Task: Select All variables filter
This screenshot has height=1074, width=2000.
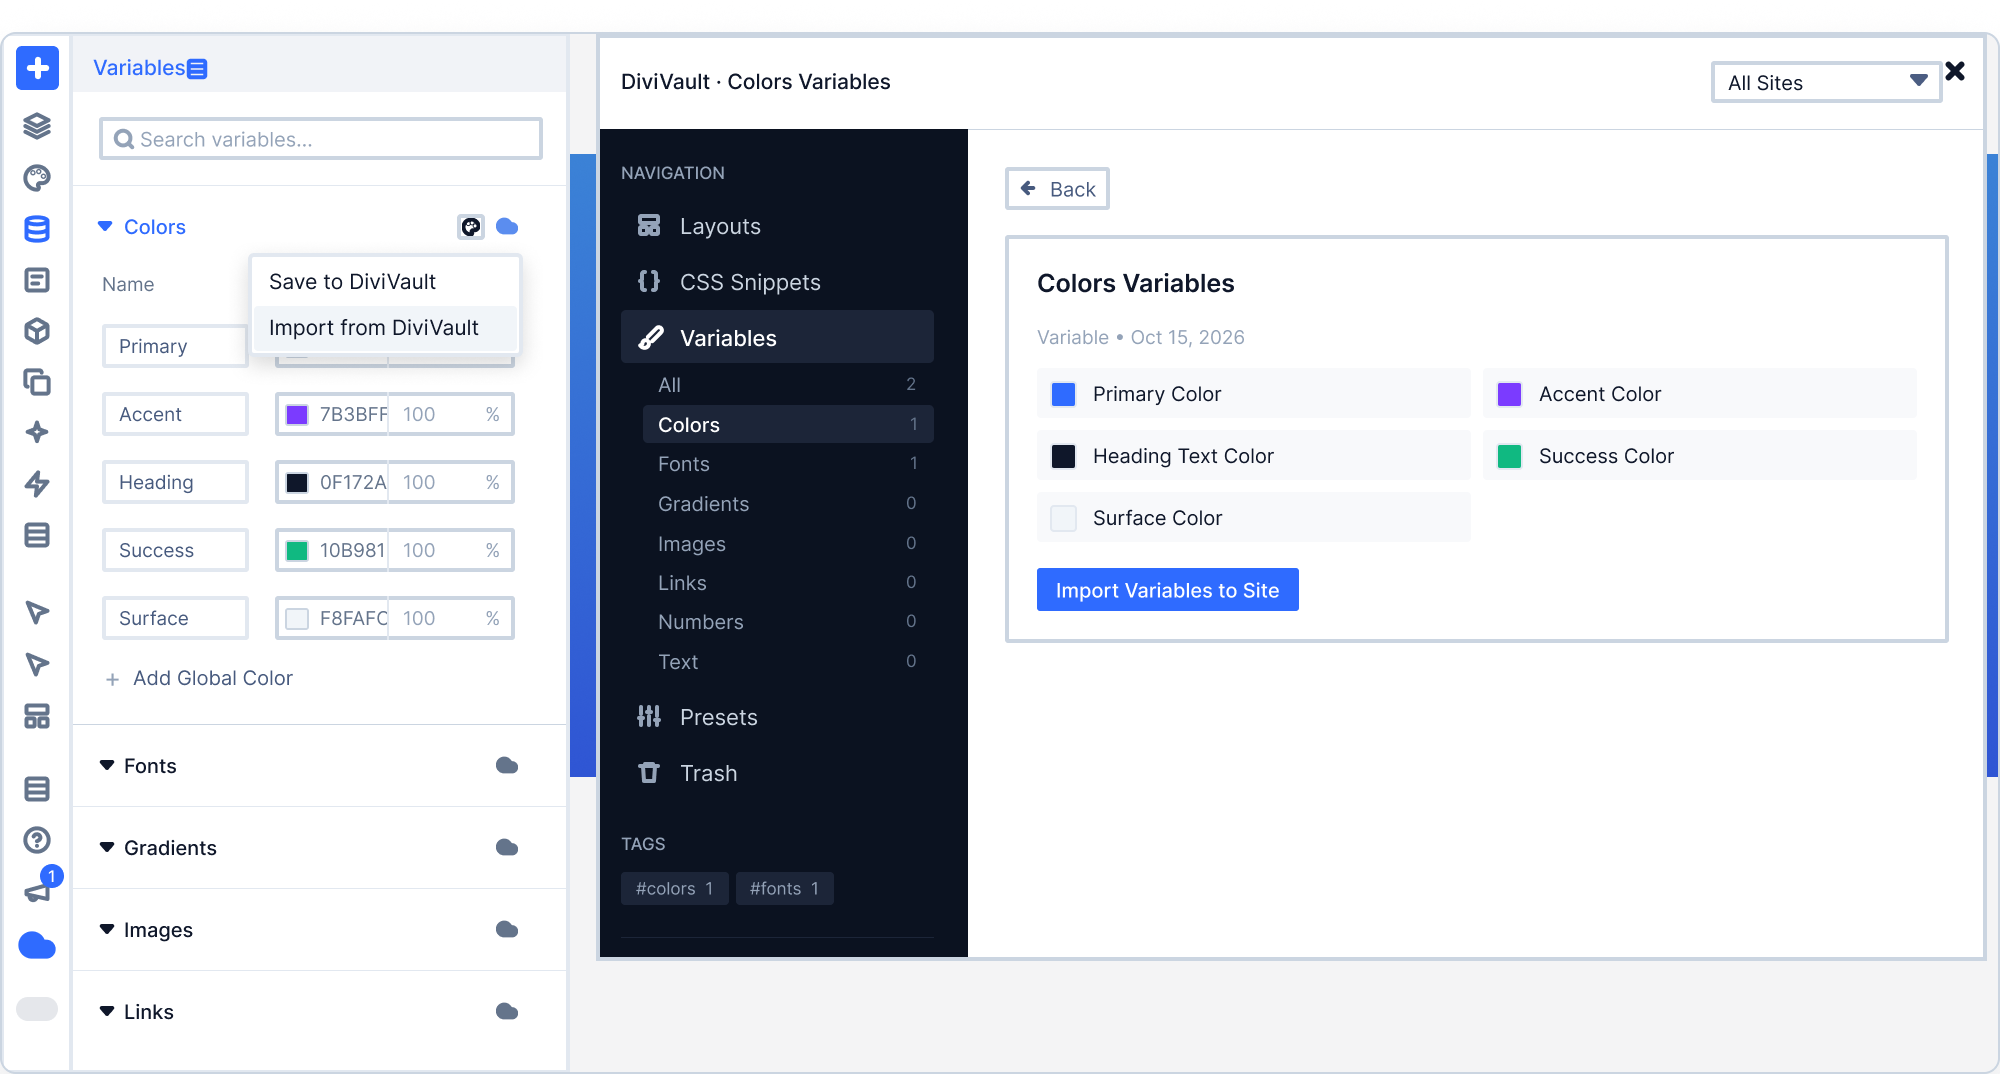Action: 788,385
